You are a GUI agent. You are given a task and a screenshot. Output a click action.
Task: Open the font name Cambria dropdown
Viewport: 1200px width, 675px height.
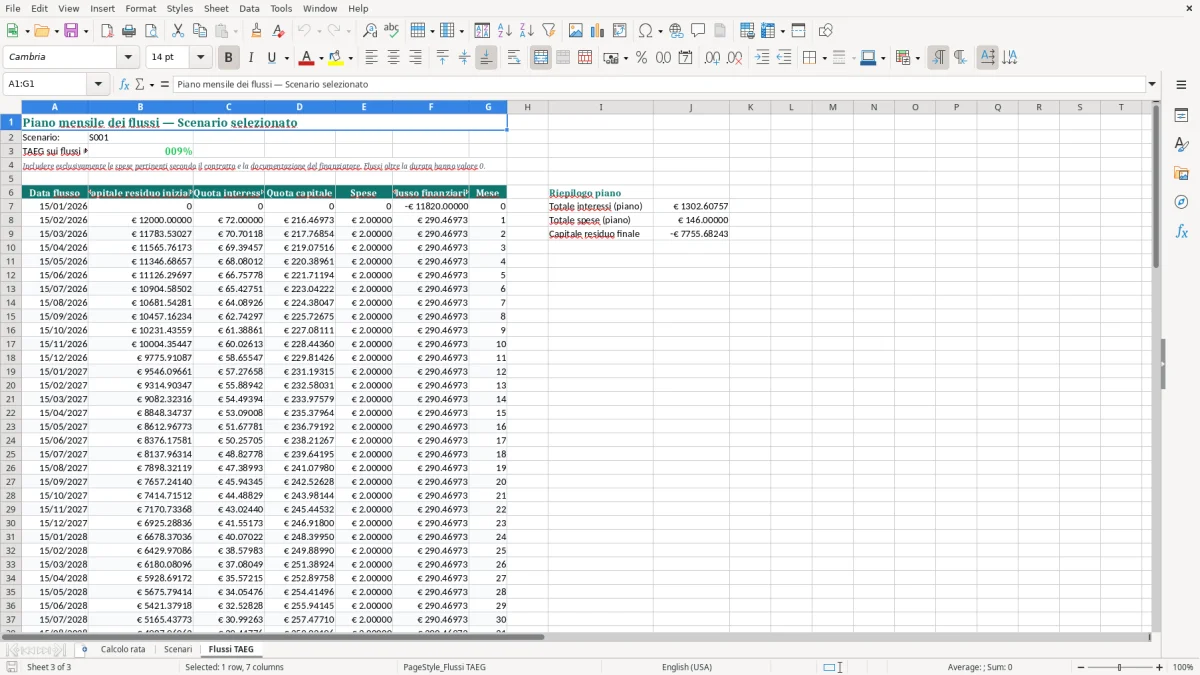[x=127, y=58]
